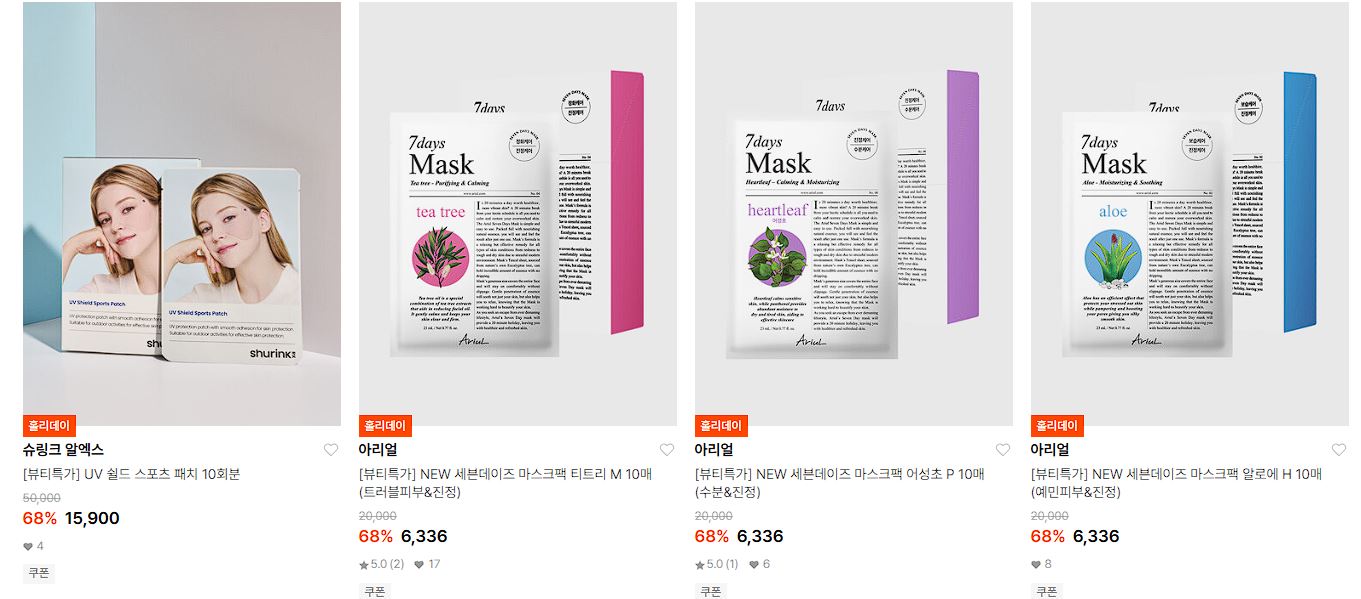The image size is (1361, 599).
Task: Toggle wishlist heart for heartleaf mask
Action: (1003, 450)
